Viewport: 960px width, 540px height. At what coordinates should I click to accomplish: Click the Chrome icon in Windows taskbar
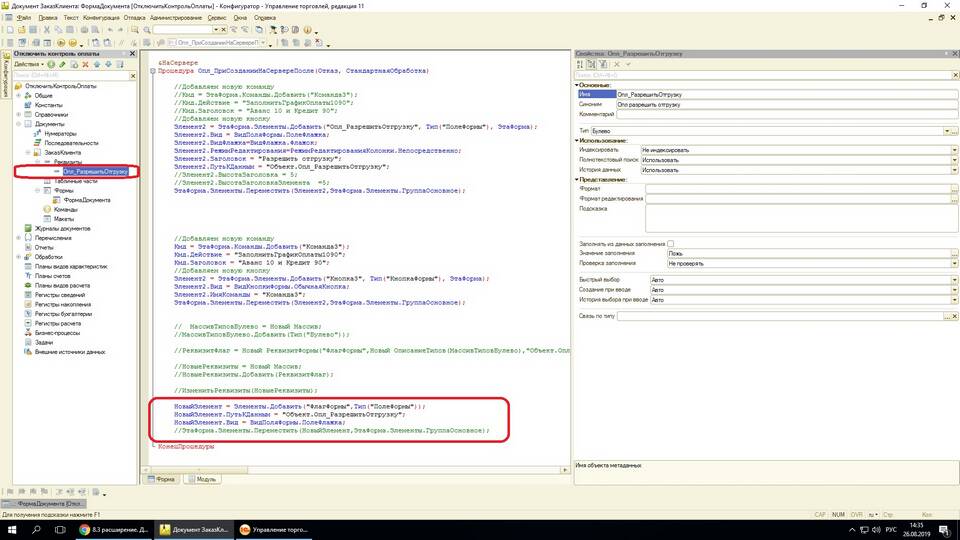[x=84, y=529]
